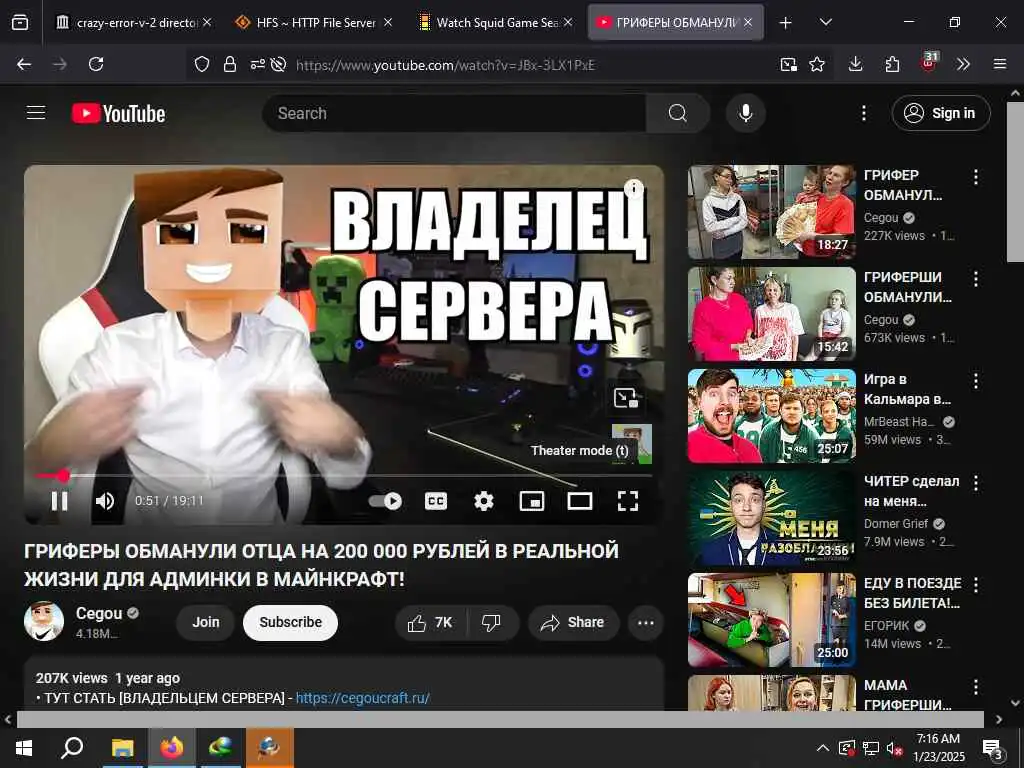
Task: Open options menu for Игра в Кальмара video
Action: tap(976, 381)
